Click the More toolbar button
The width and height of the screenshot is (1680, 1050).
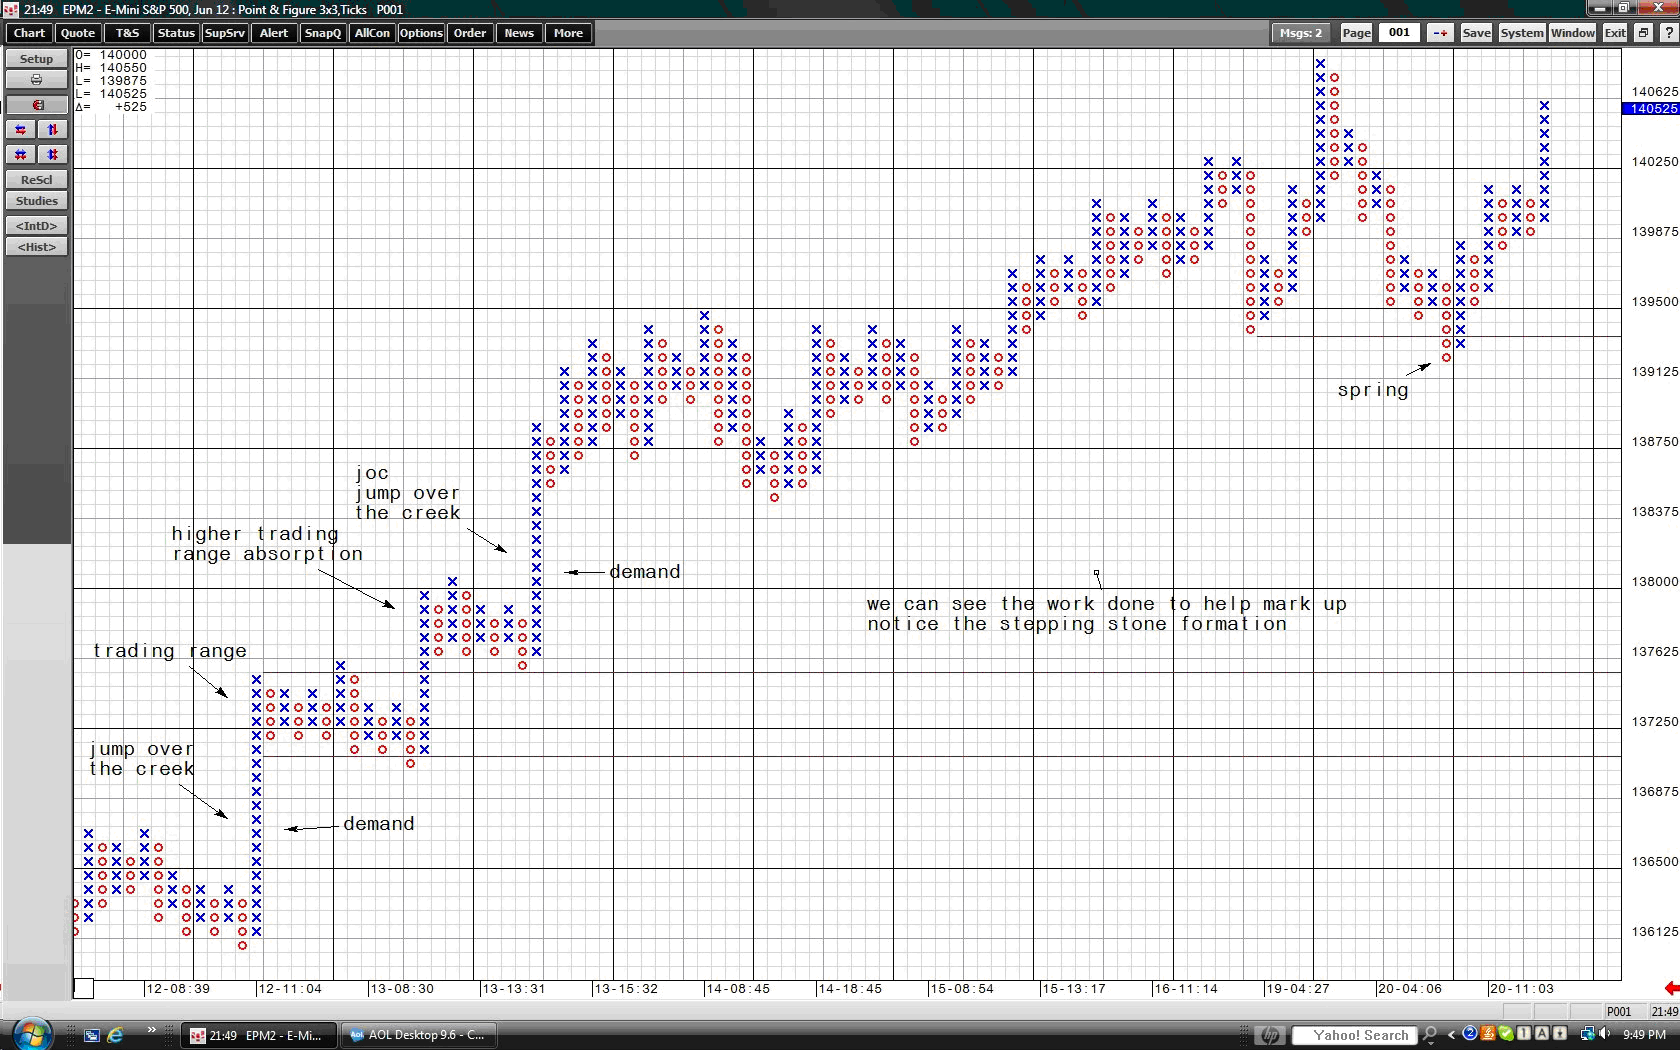pyautogui.click(x=568, y=33)
